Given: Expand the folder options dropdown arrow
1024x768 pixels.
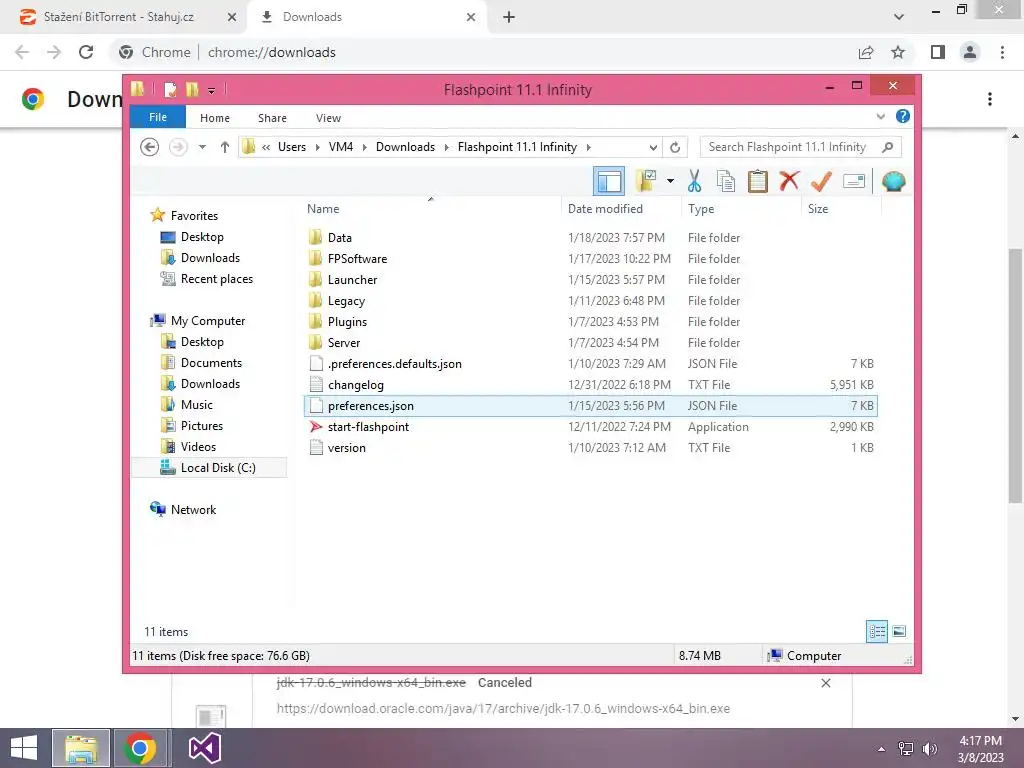Looking at the screenshot, I should [x=670, y=181].
